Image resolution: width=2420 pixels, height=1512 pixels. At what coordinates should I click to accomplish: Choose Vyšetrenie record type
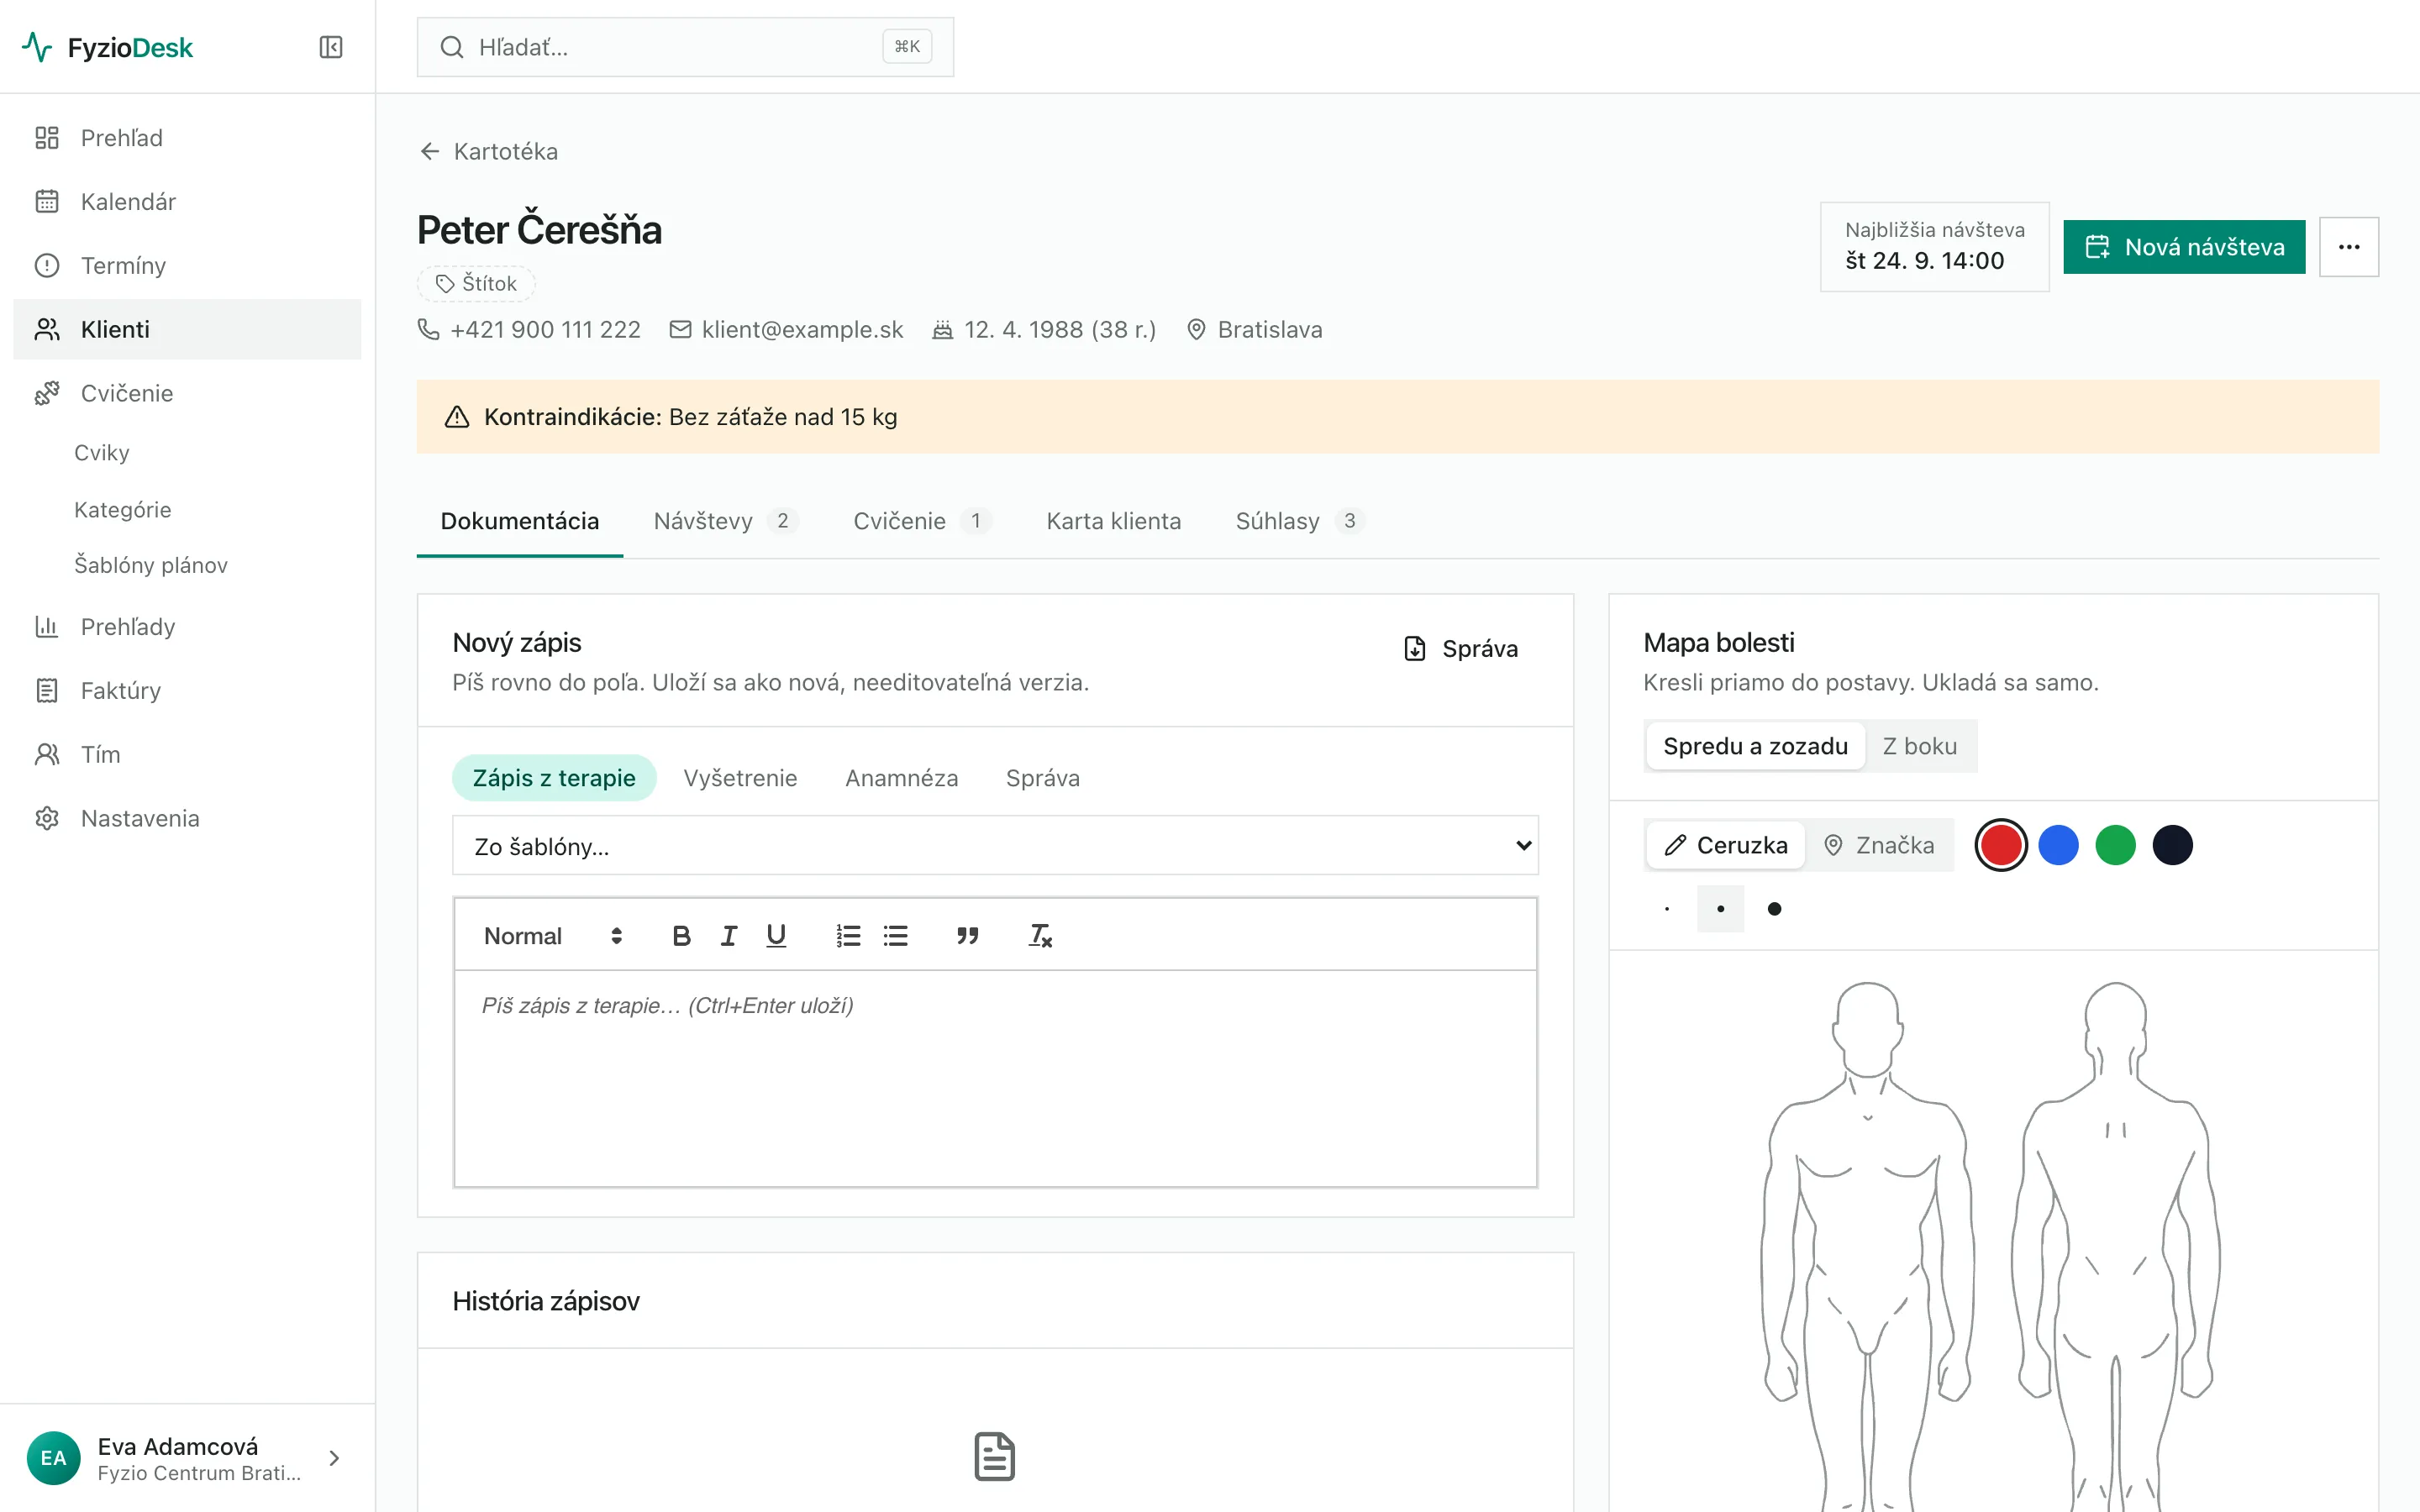tap(740, 778)
